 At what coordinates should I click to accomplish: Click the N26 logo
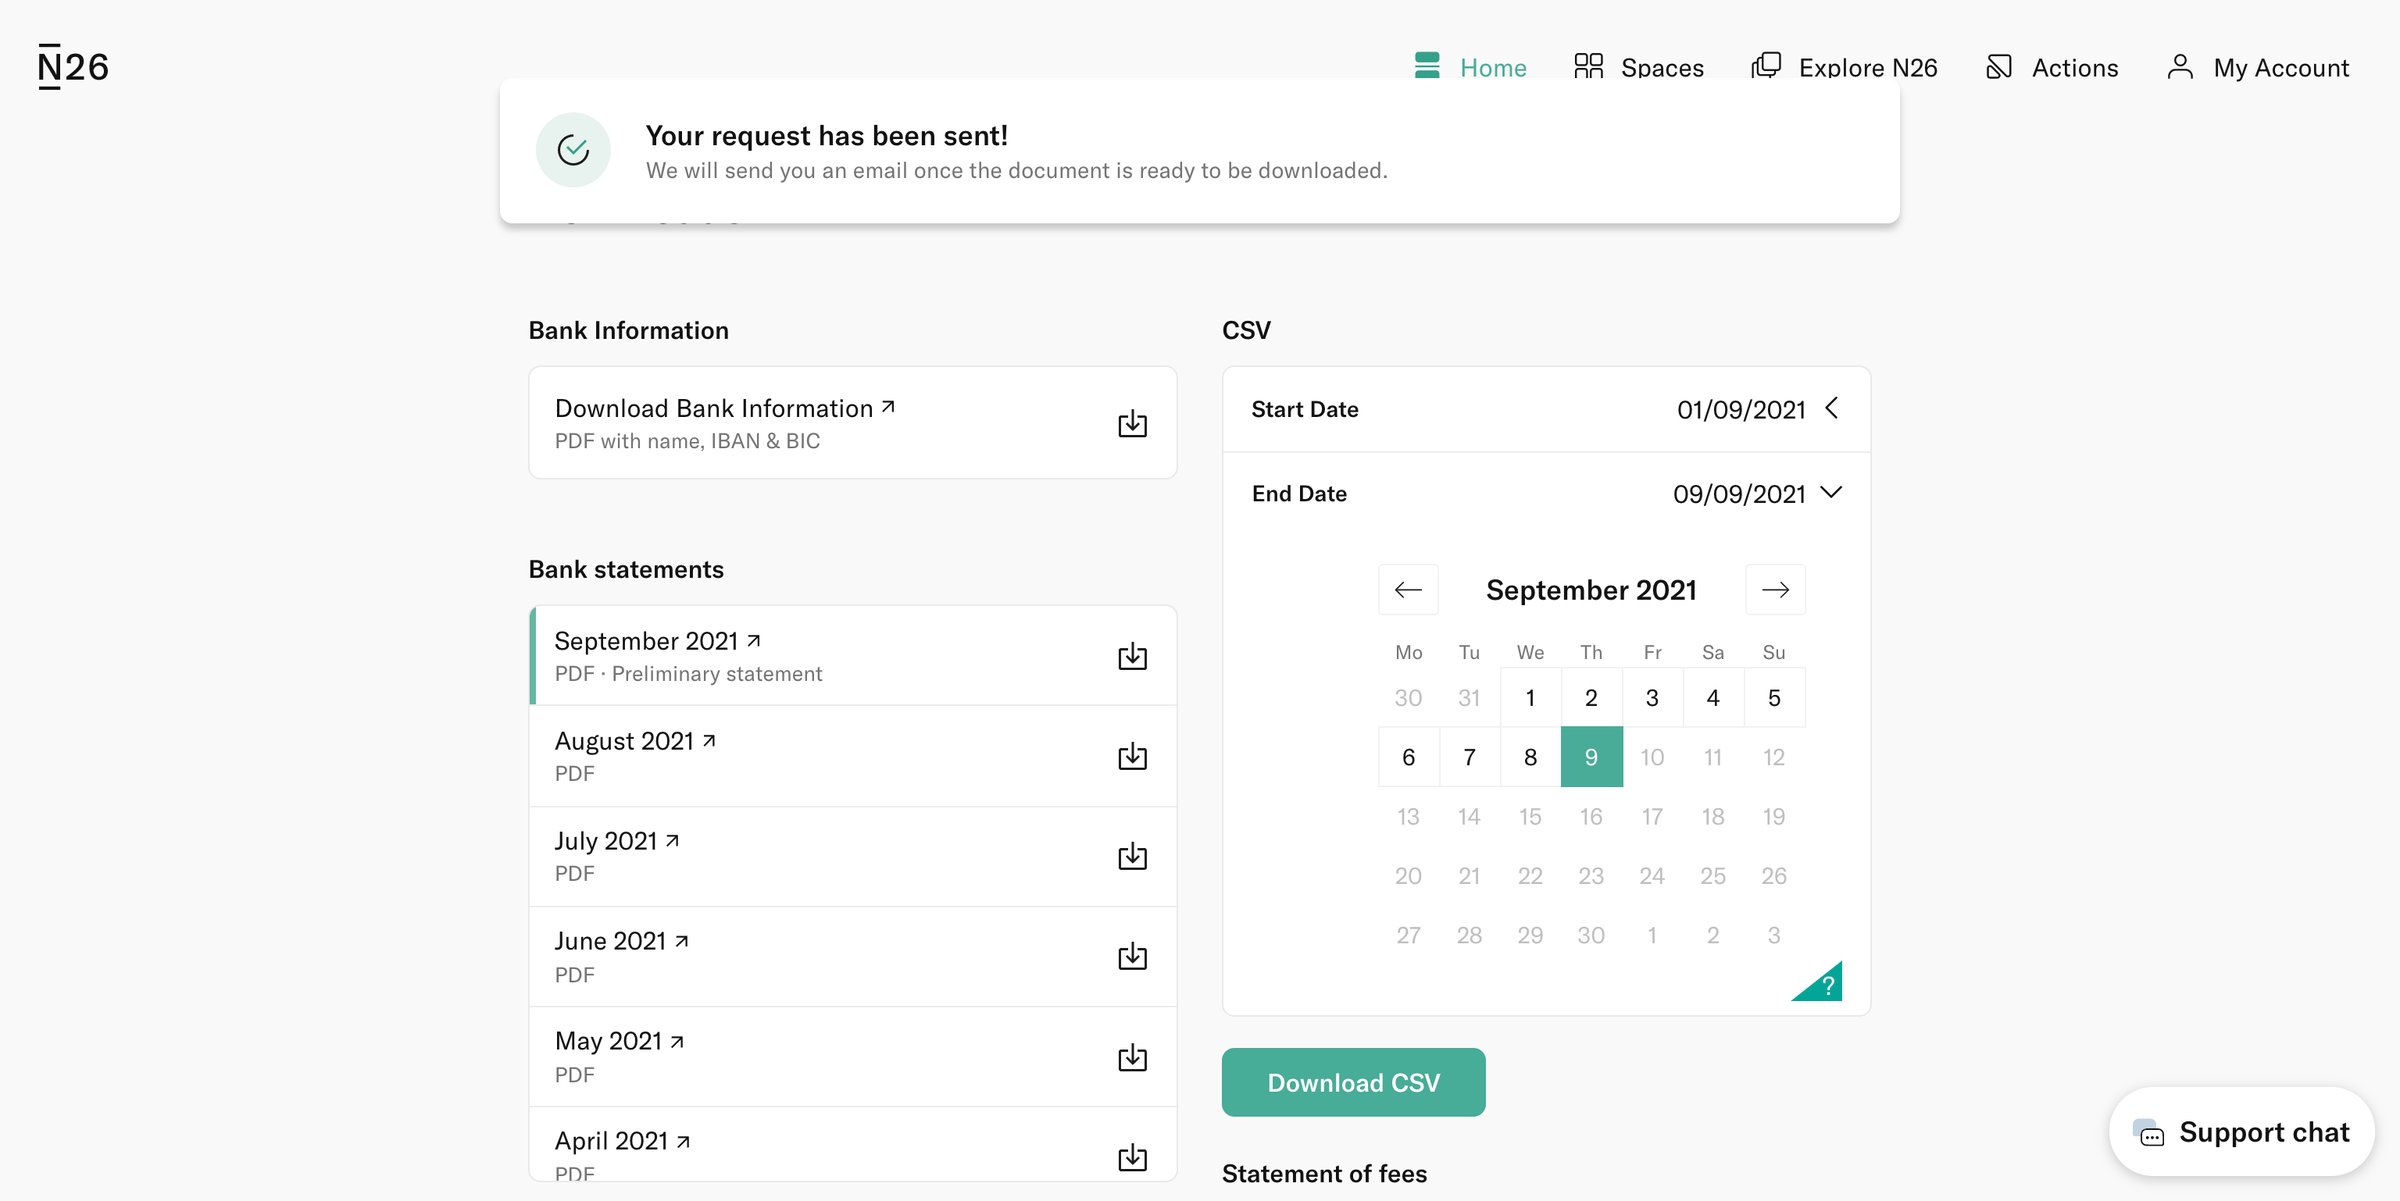pyautogui.click(x=73, y=67)
